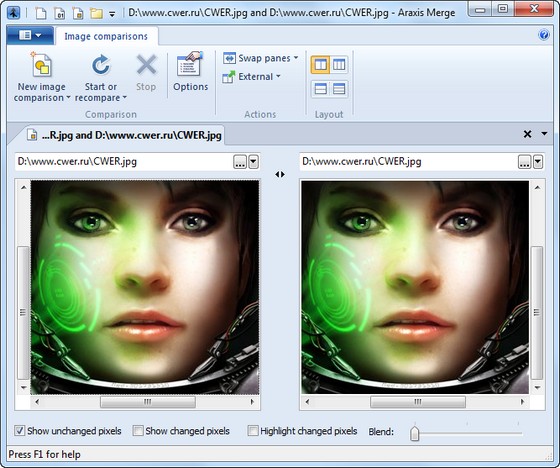560x468 pixels.
Task: Expand New image comparison dropdown arrow
Action: point(68,97)
